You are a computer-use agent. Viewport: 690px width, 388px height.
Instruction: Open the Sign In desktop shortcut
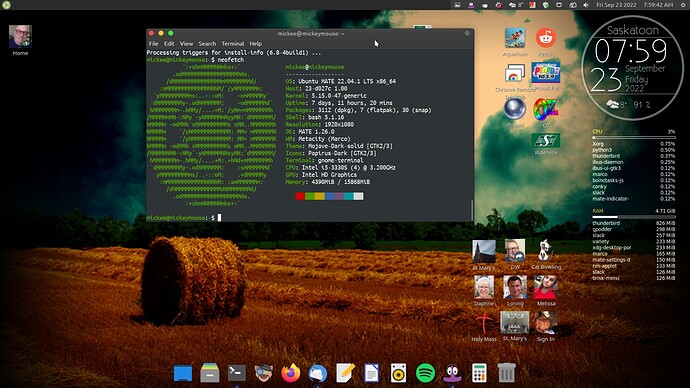click(546, 323)
